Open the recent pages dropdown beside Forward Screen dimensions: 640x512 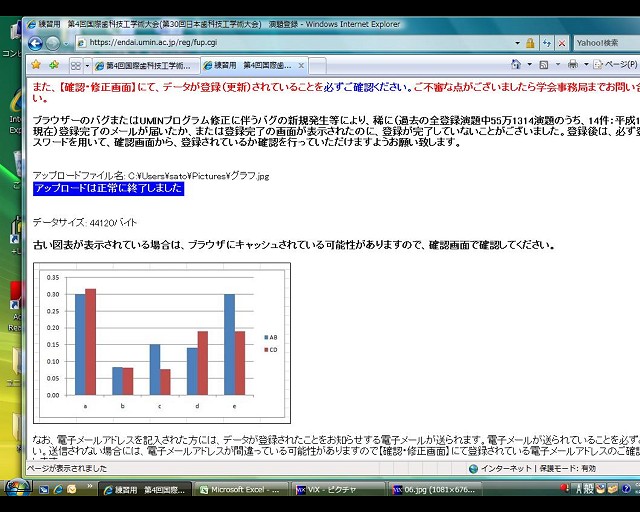(x=66, y=44)
